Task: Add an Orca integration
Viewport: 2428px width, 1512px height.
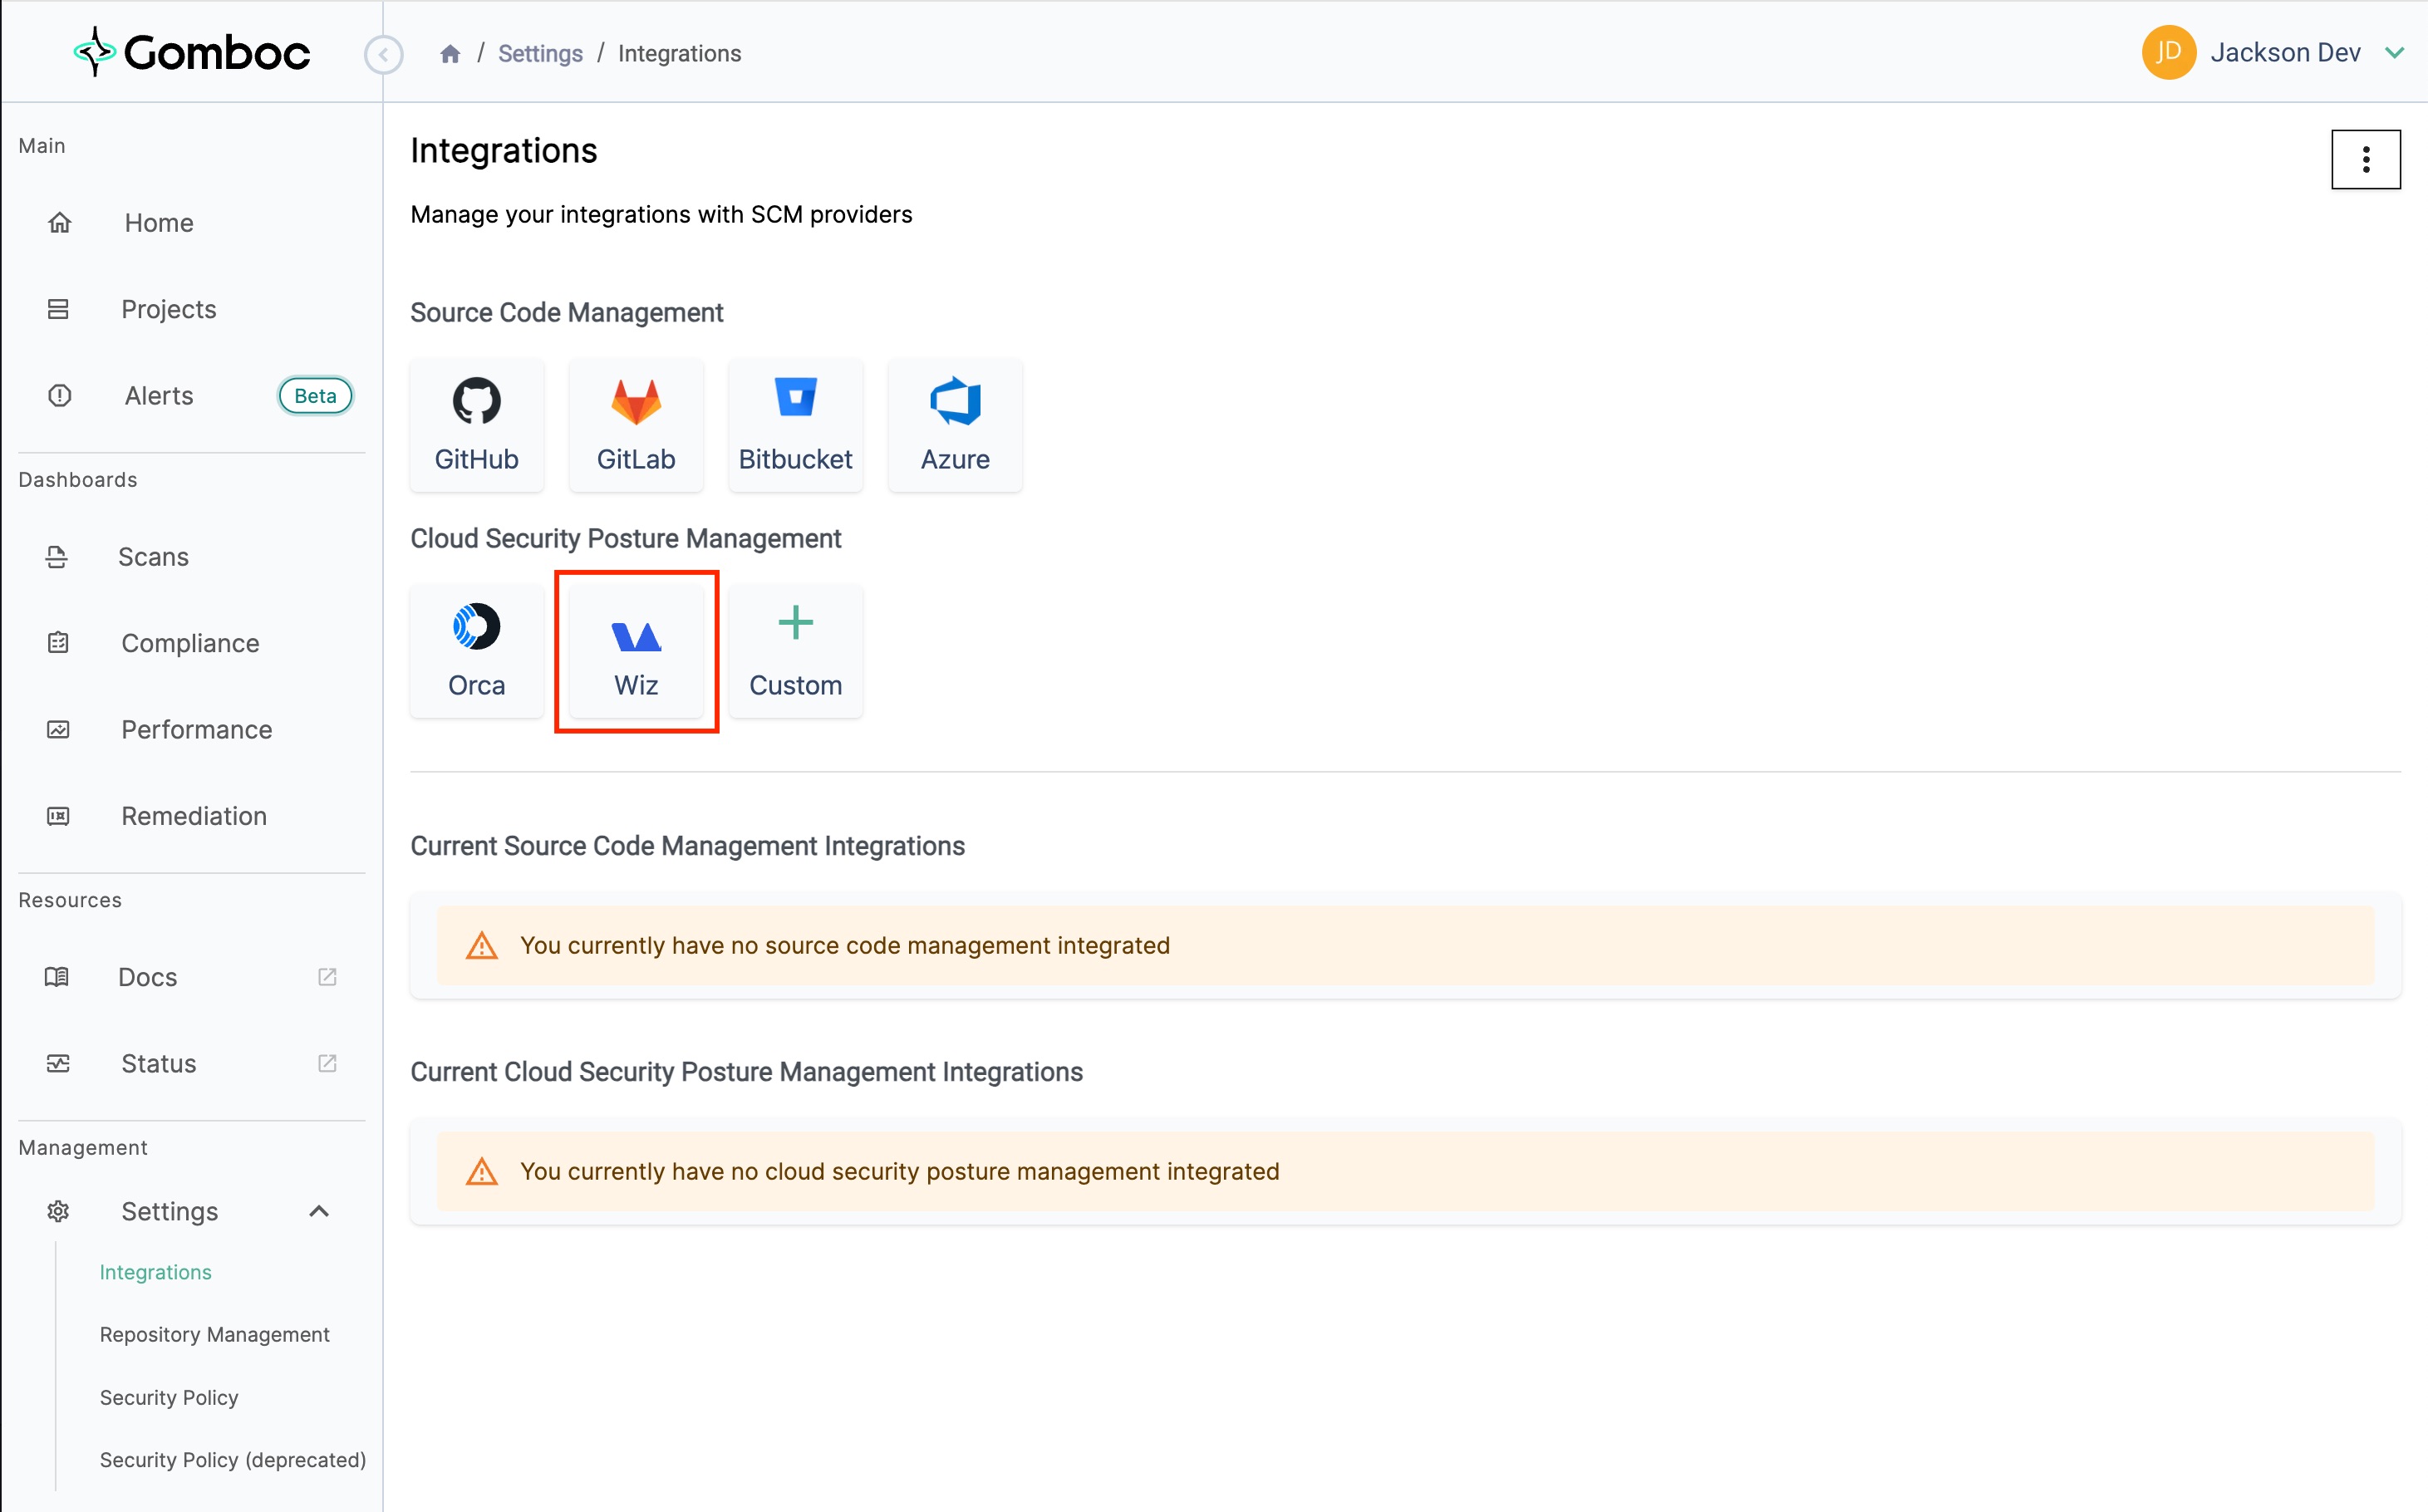Action: (x=476, y=651)
